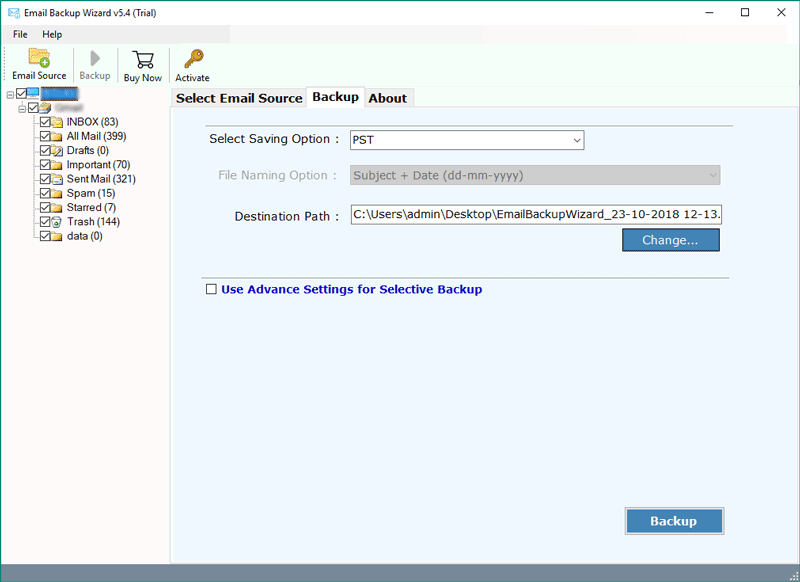Click the Trash recycle-bin icon
This screenshot has width=800, height=582.
(57, 221)
